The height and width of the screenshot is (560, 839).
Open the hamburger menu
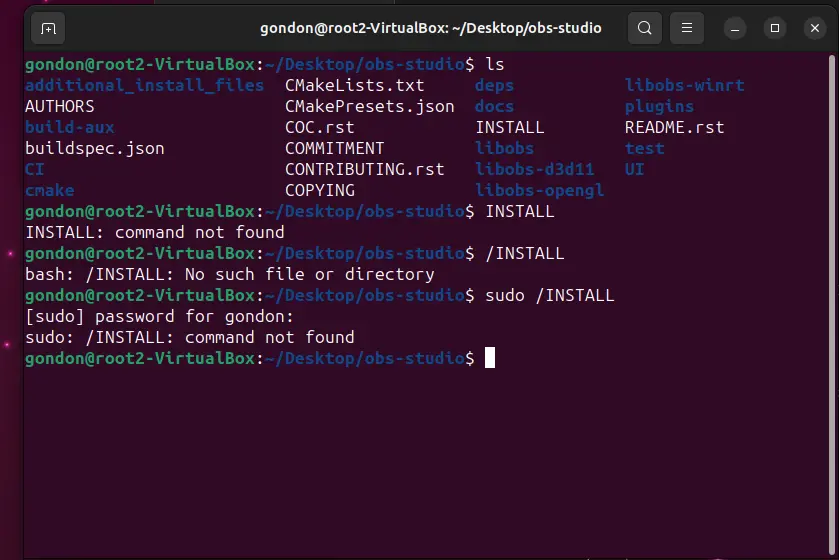pyautogui.click(x=687, y=28)
